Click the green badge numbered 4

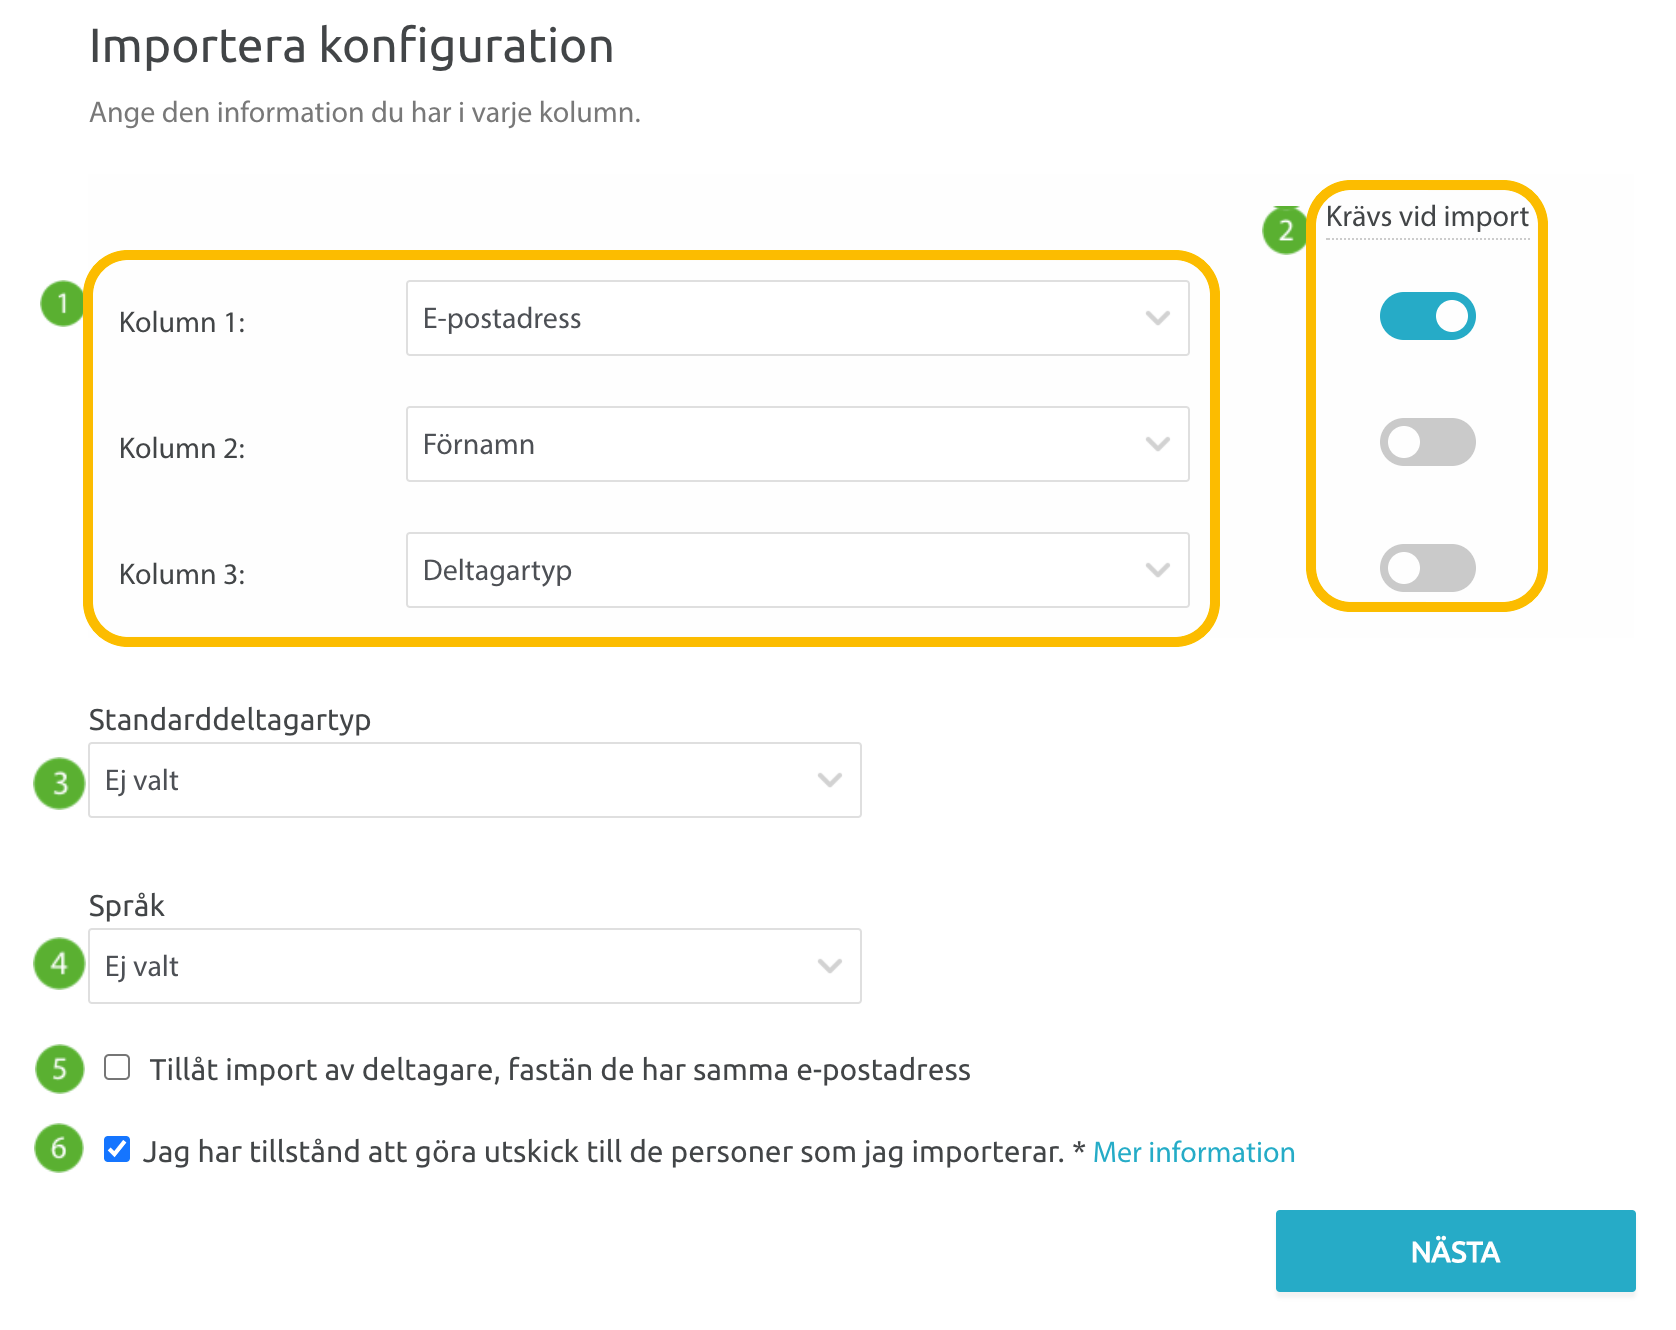[x=58, y=964]
